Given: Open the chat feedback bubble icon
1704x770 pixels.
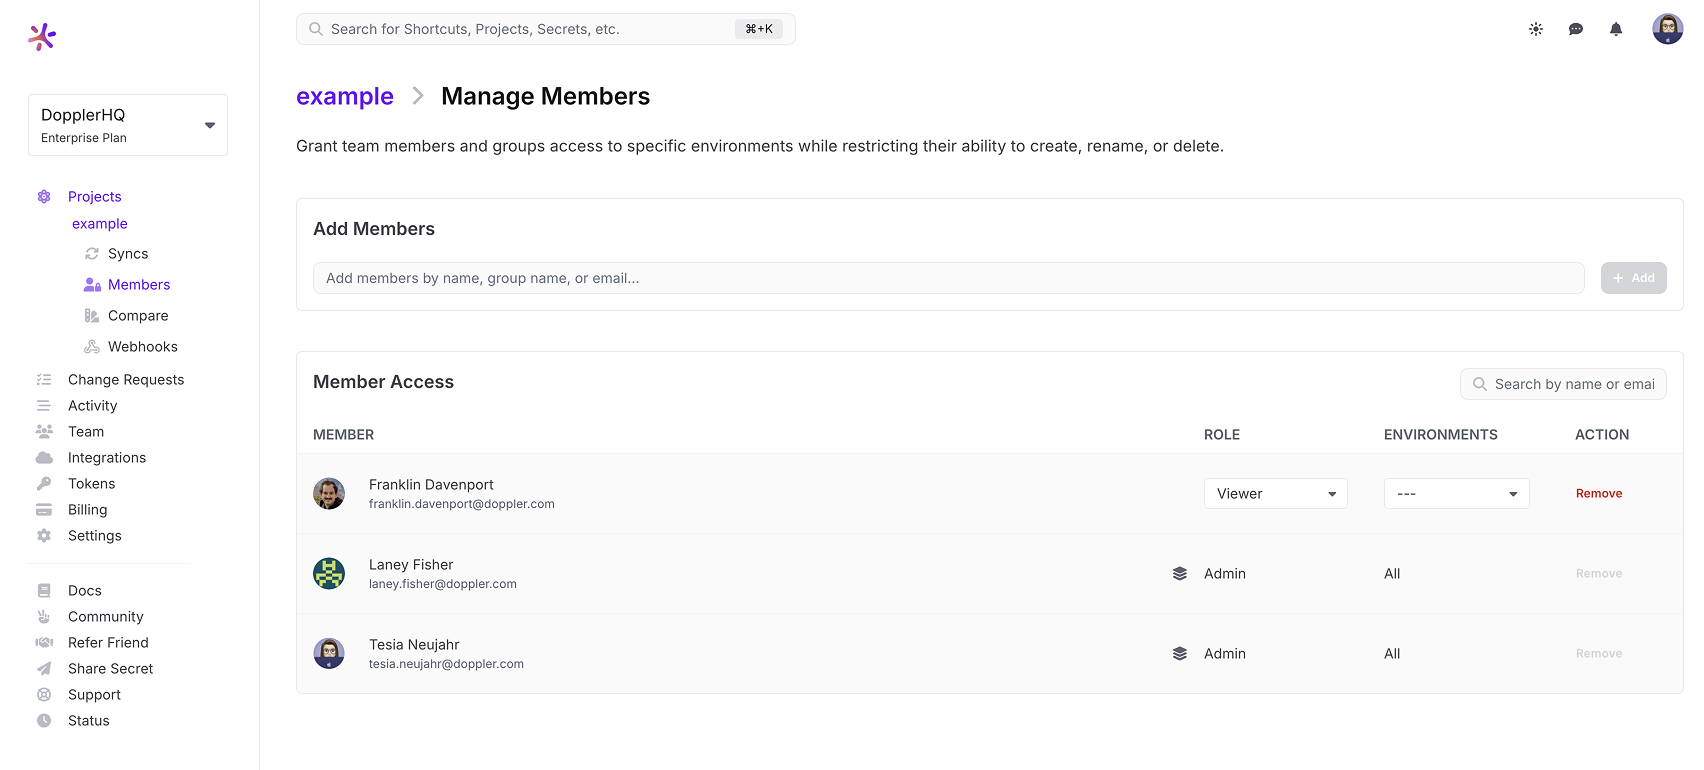Looking at the screenshot, I should 1576,29.
